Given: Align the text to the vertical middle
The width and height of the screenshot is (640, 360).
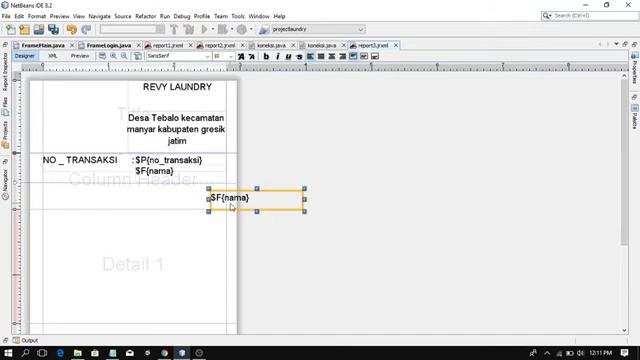Looking at the screenshot, I should (x=364, y=56).
